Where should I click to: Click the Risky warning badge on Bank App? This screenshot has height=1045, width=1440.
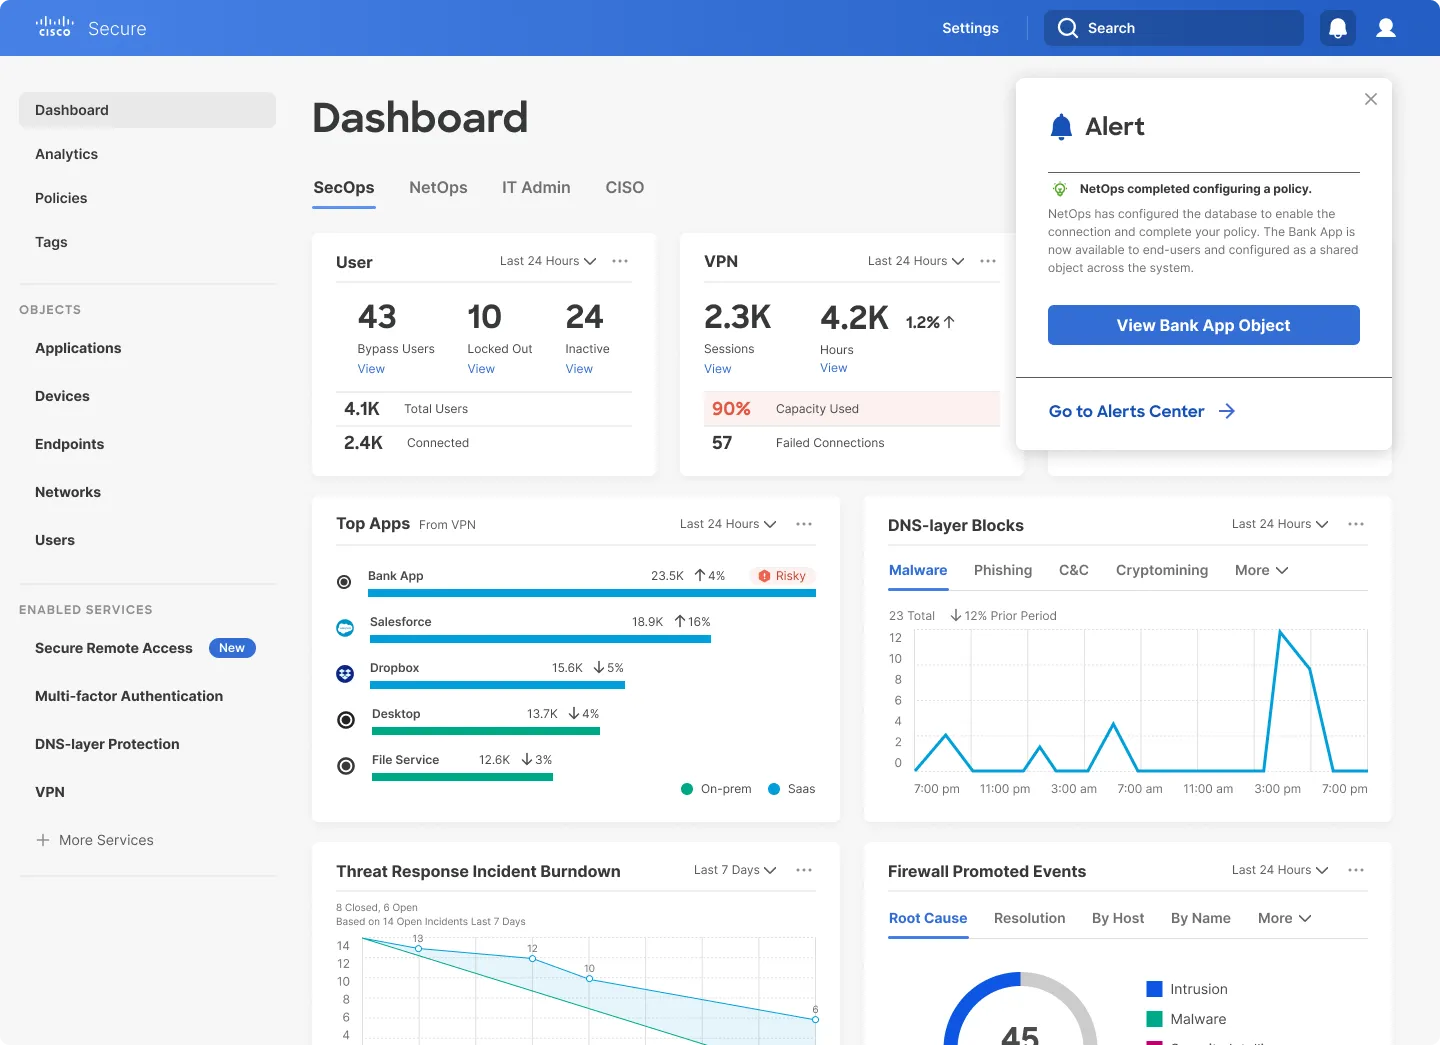click(782, 576)
